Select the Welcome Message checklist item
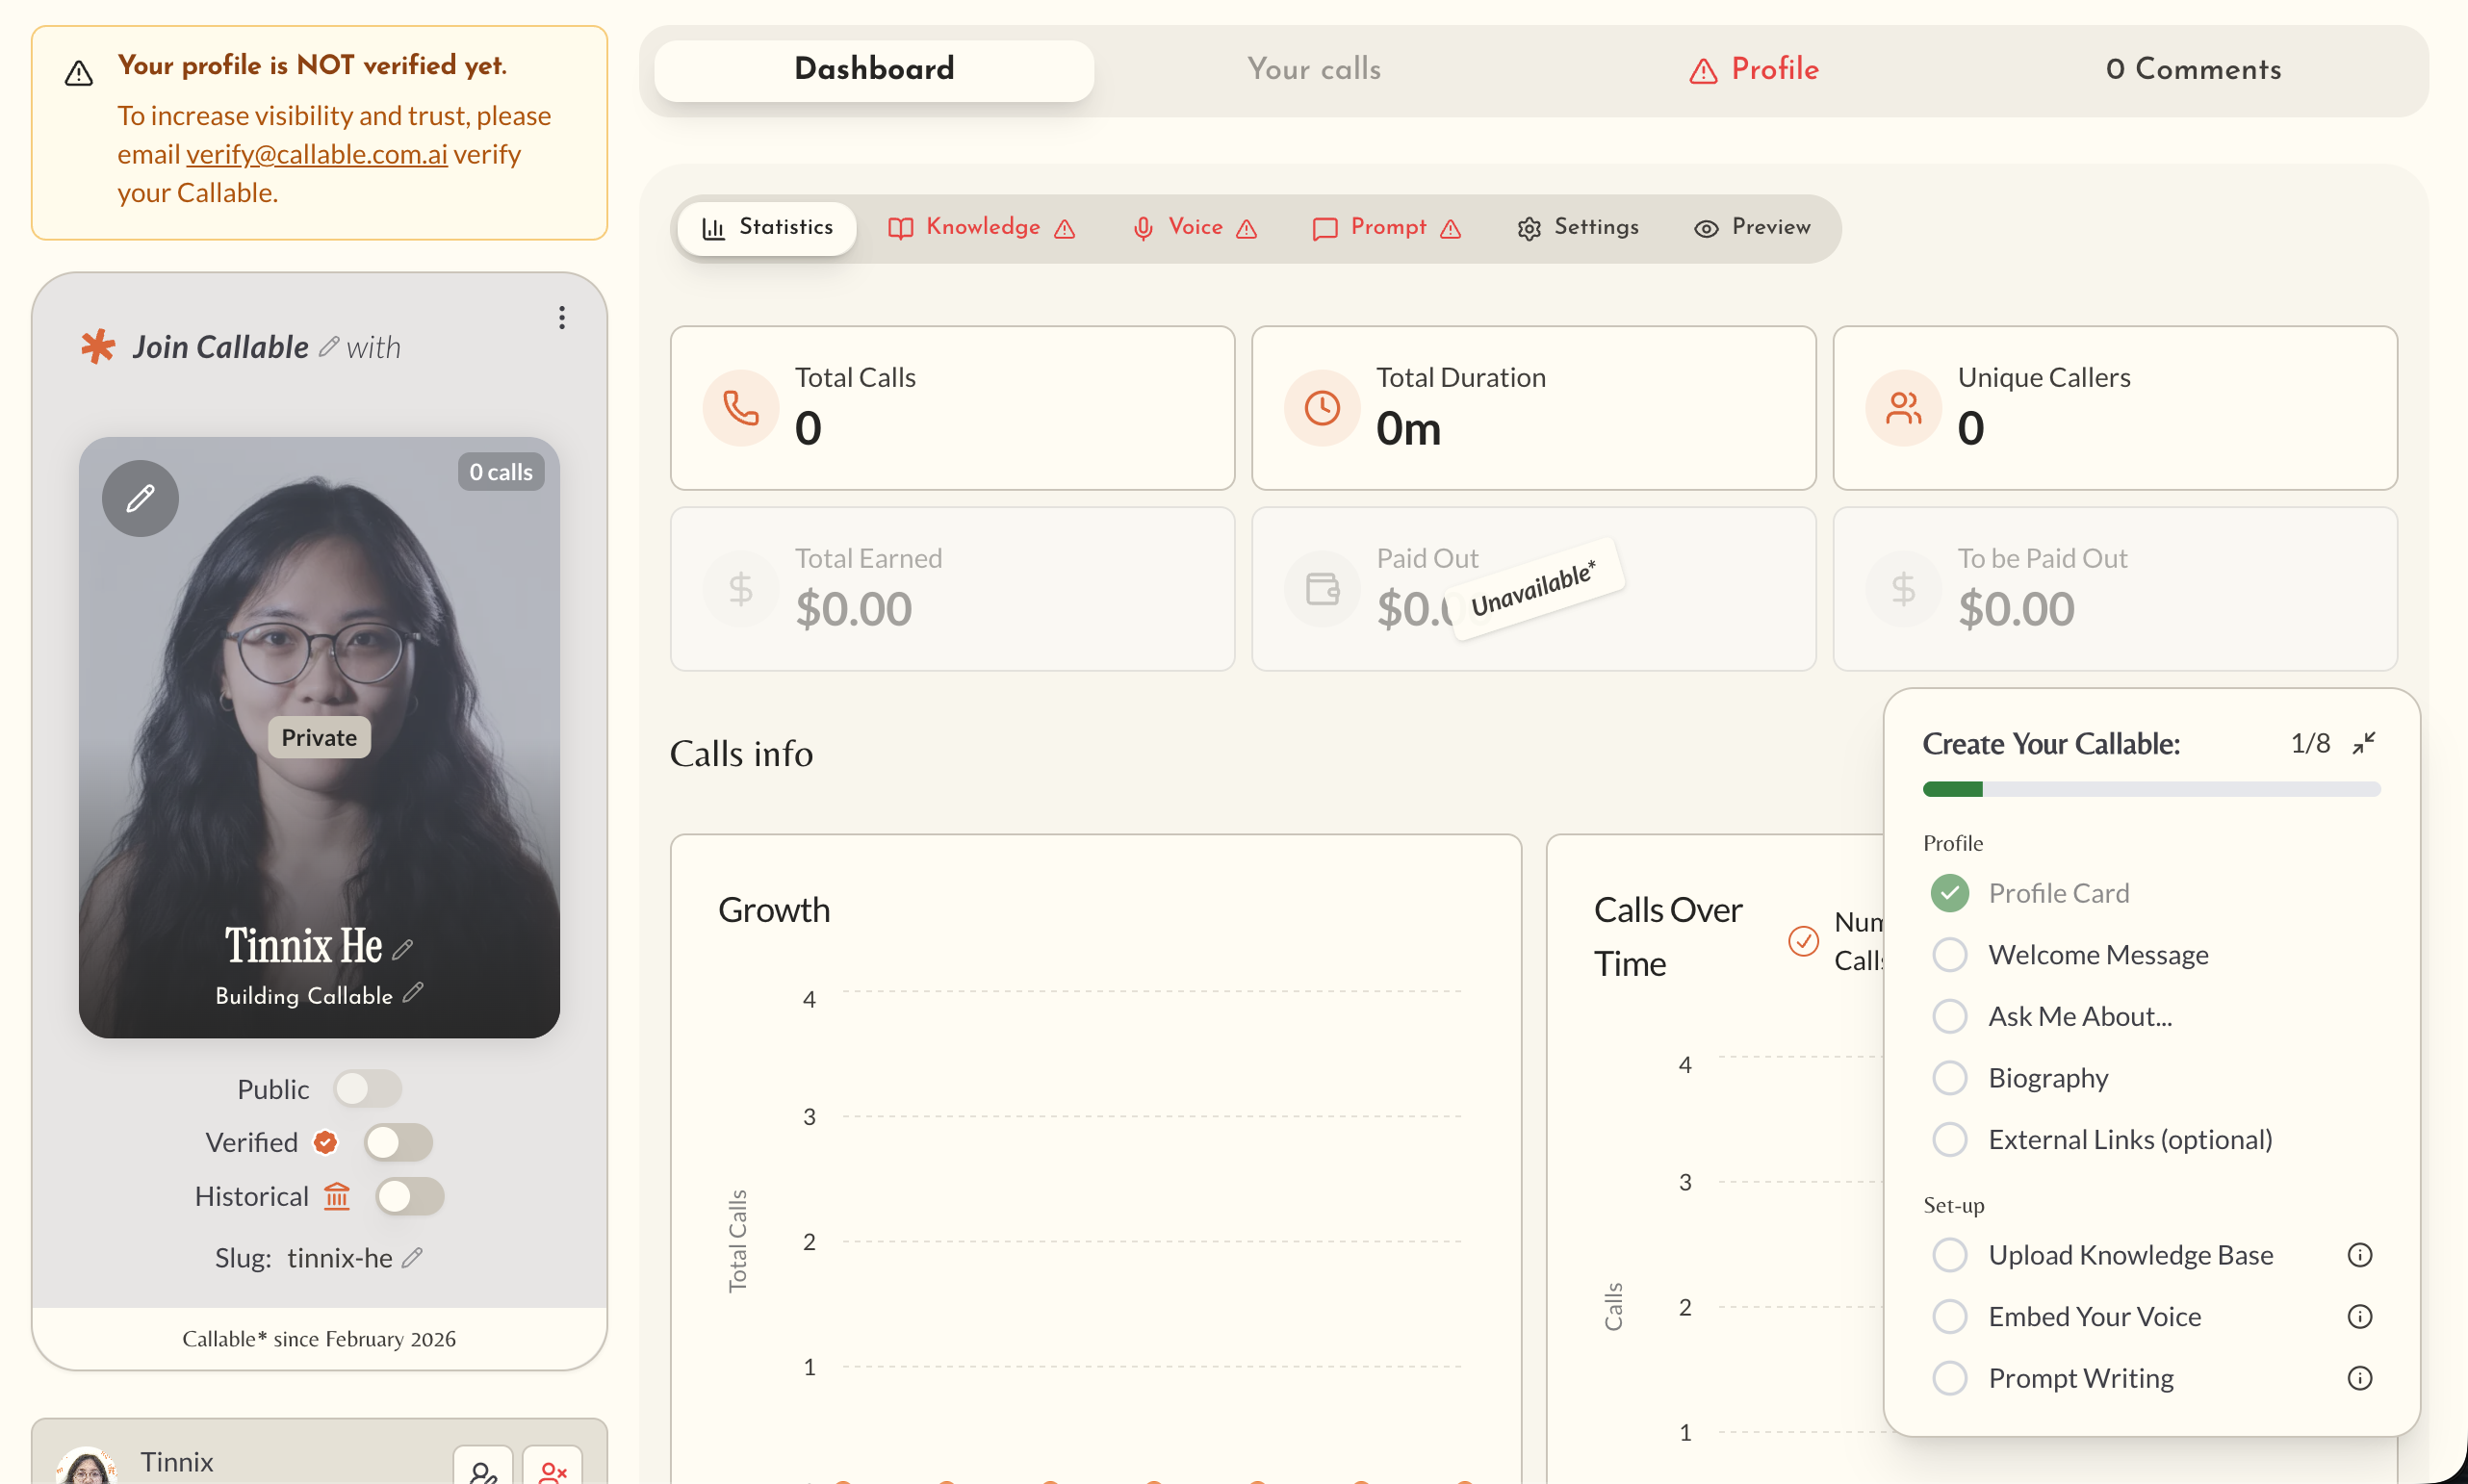Screen dimensions: 2468x1484 coord(1950,954)
